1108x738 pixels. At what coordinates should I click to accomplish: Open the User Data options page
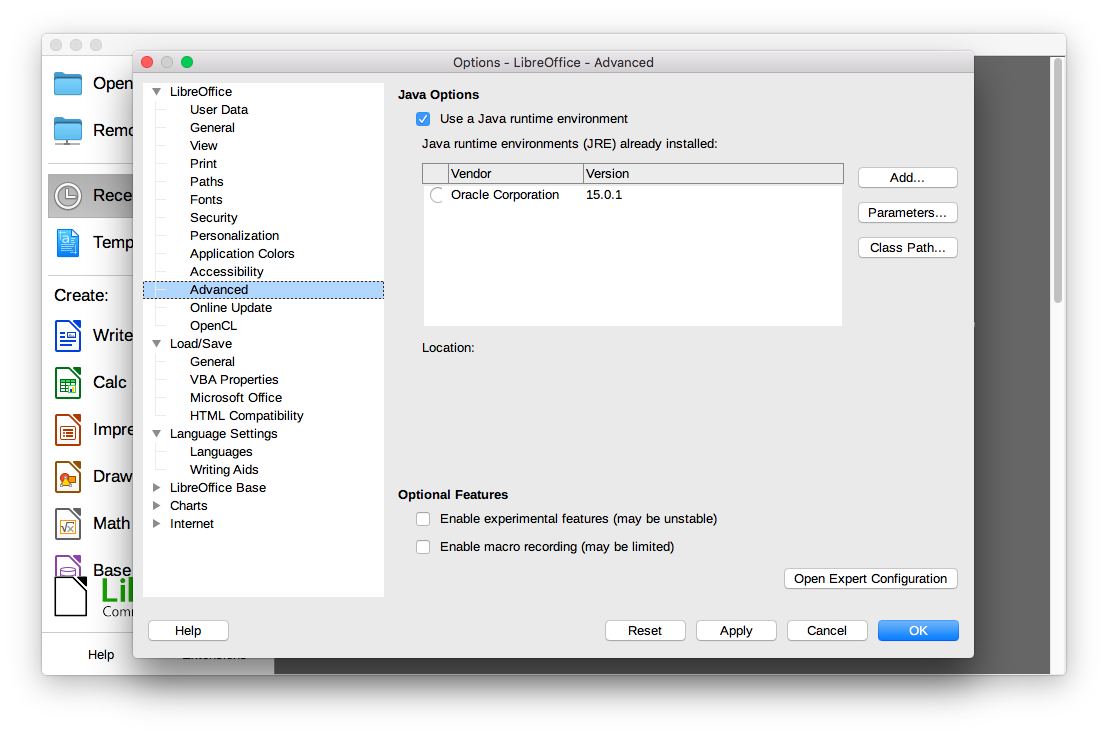tap(219, 110)
